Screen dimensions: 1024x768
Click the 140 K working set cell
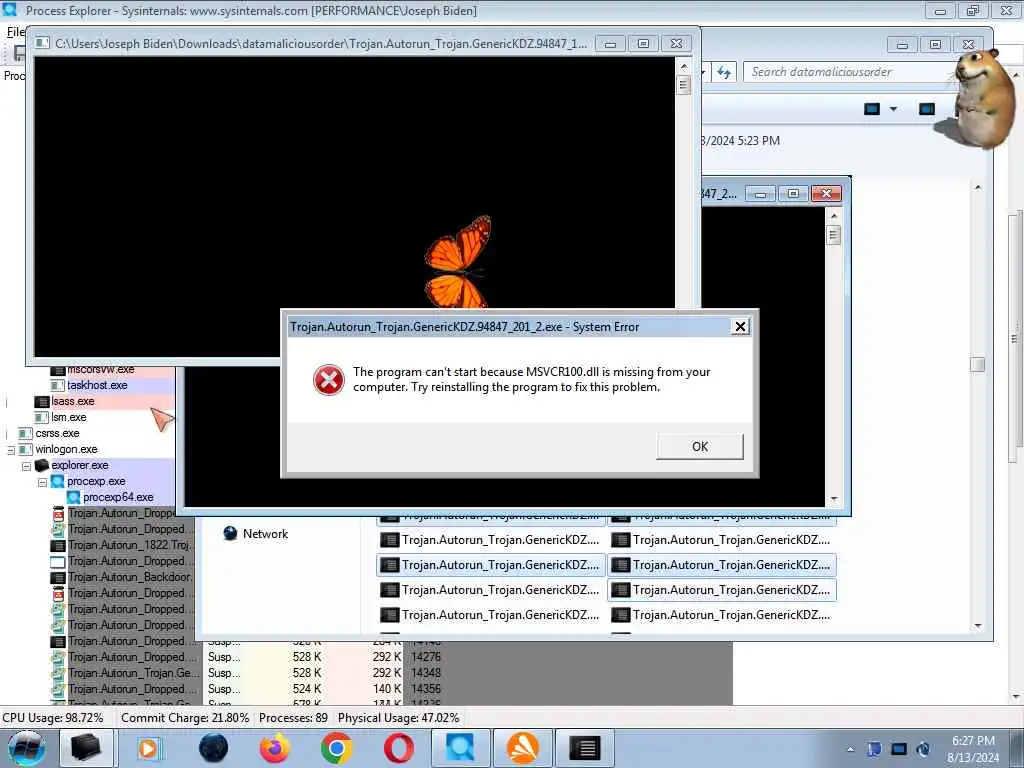point(387,689)
